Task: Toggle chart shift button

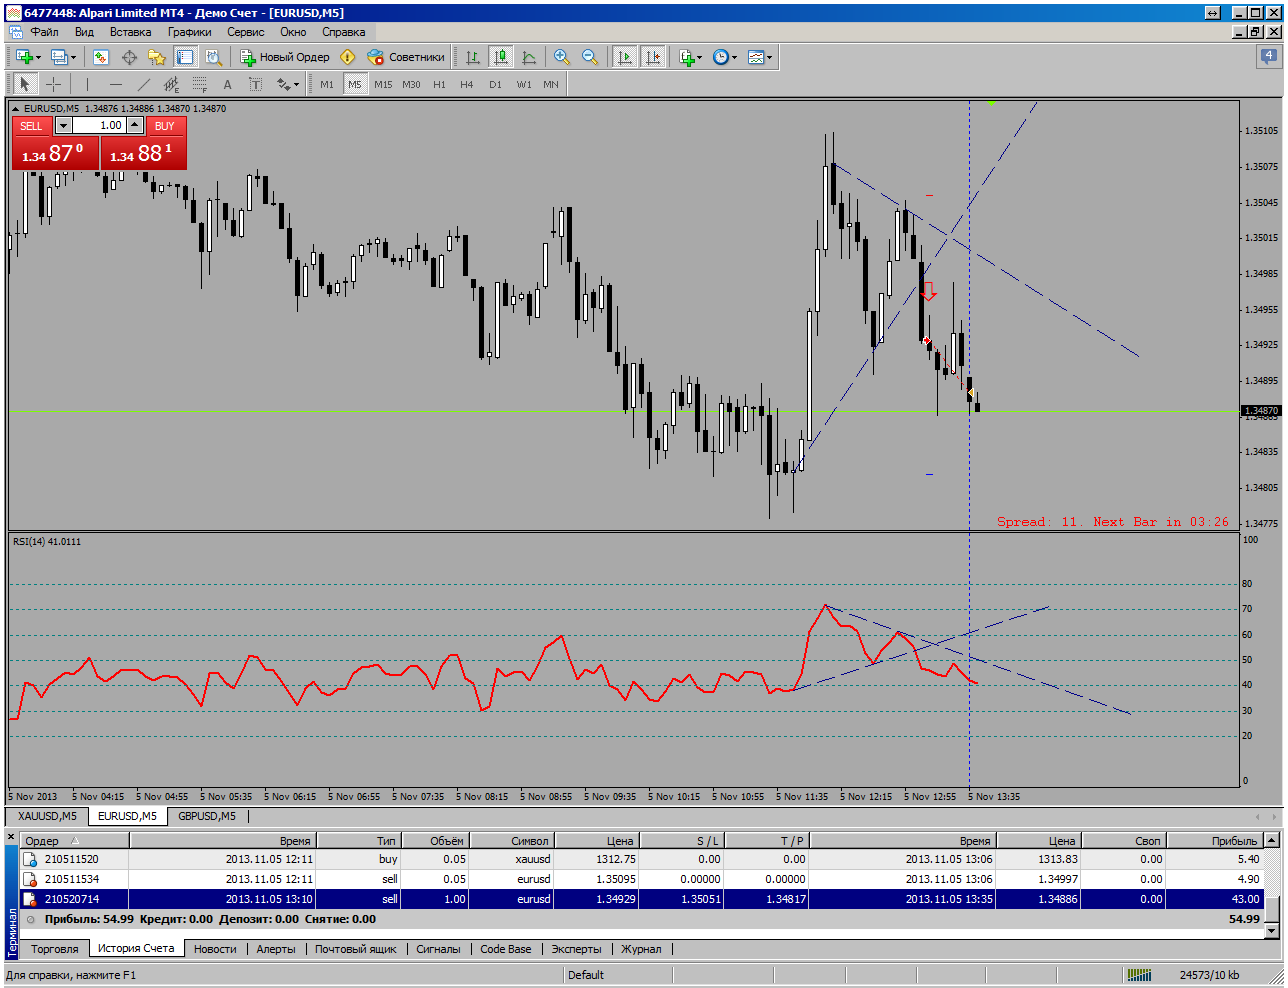Action: (x=653, y=57)
